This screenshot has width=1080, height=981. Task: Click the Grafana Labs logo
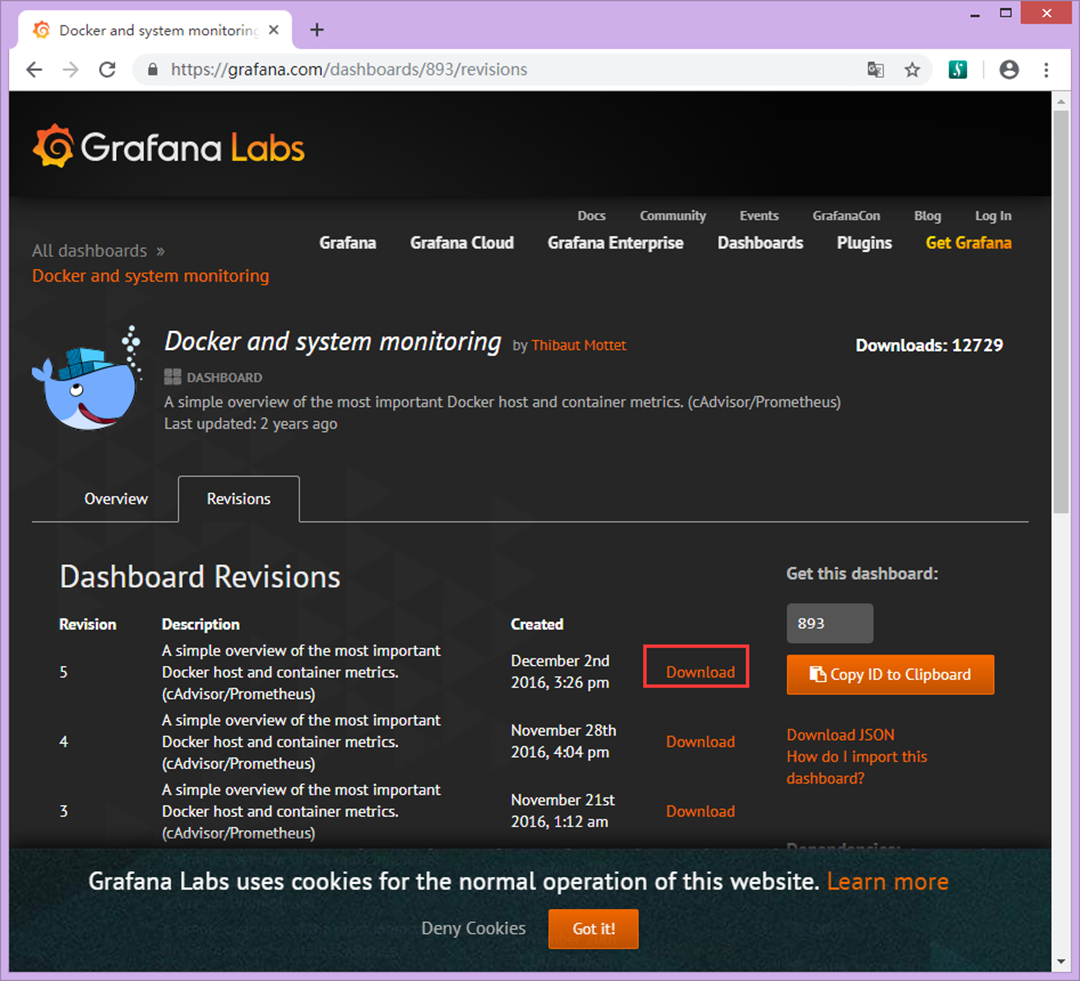pos(168,146)
